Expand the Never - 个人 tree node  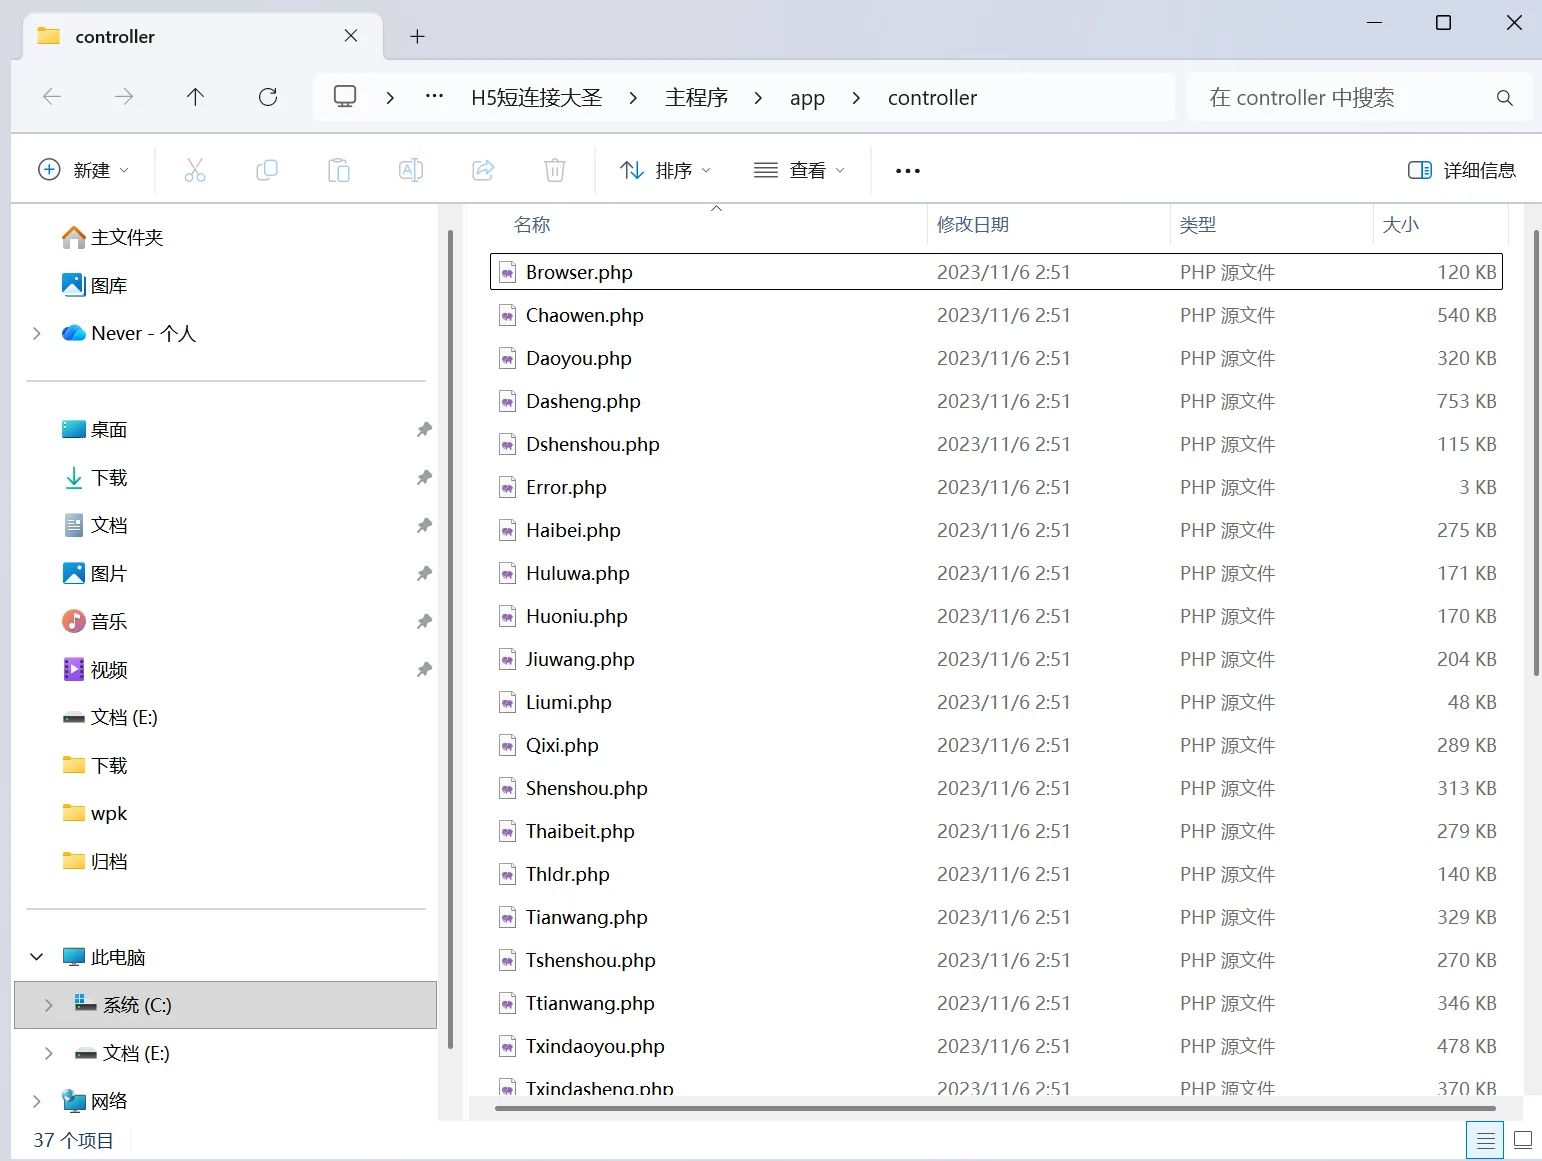pyautogui.click(x=37, y=333)
